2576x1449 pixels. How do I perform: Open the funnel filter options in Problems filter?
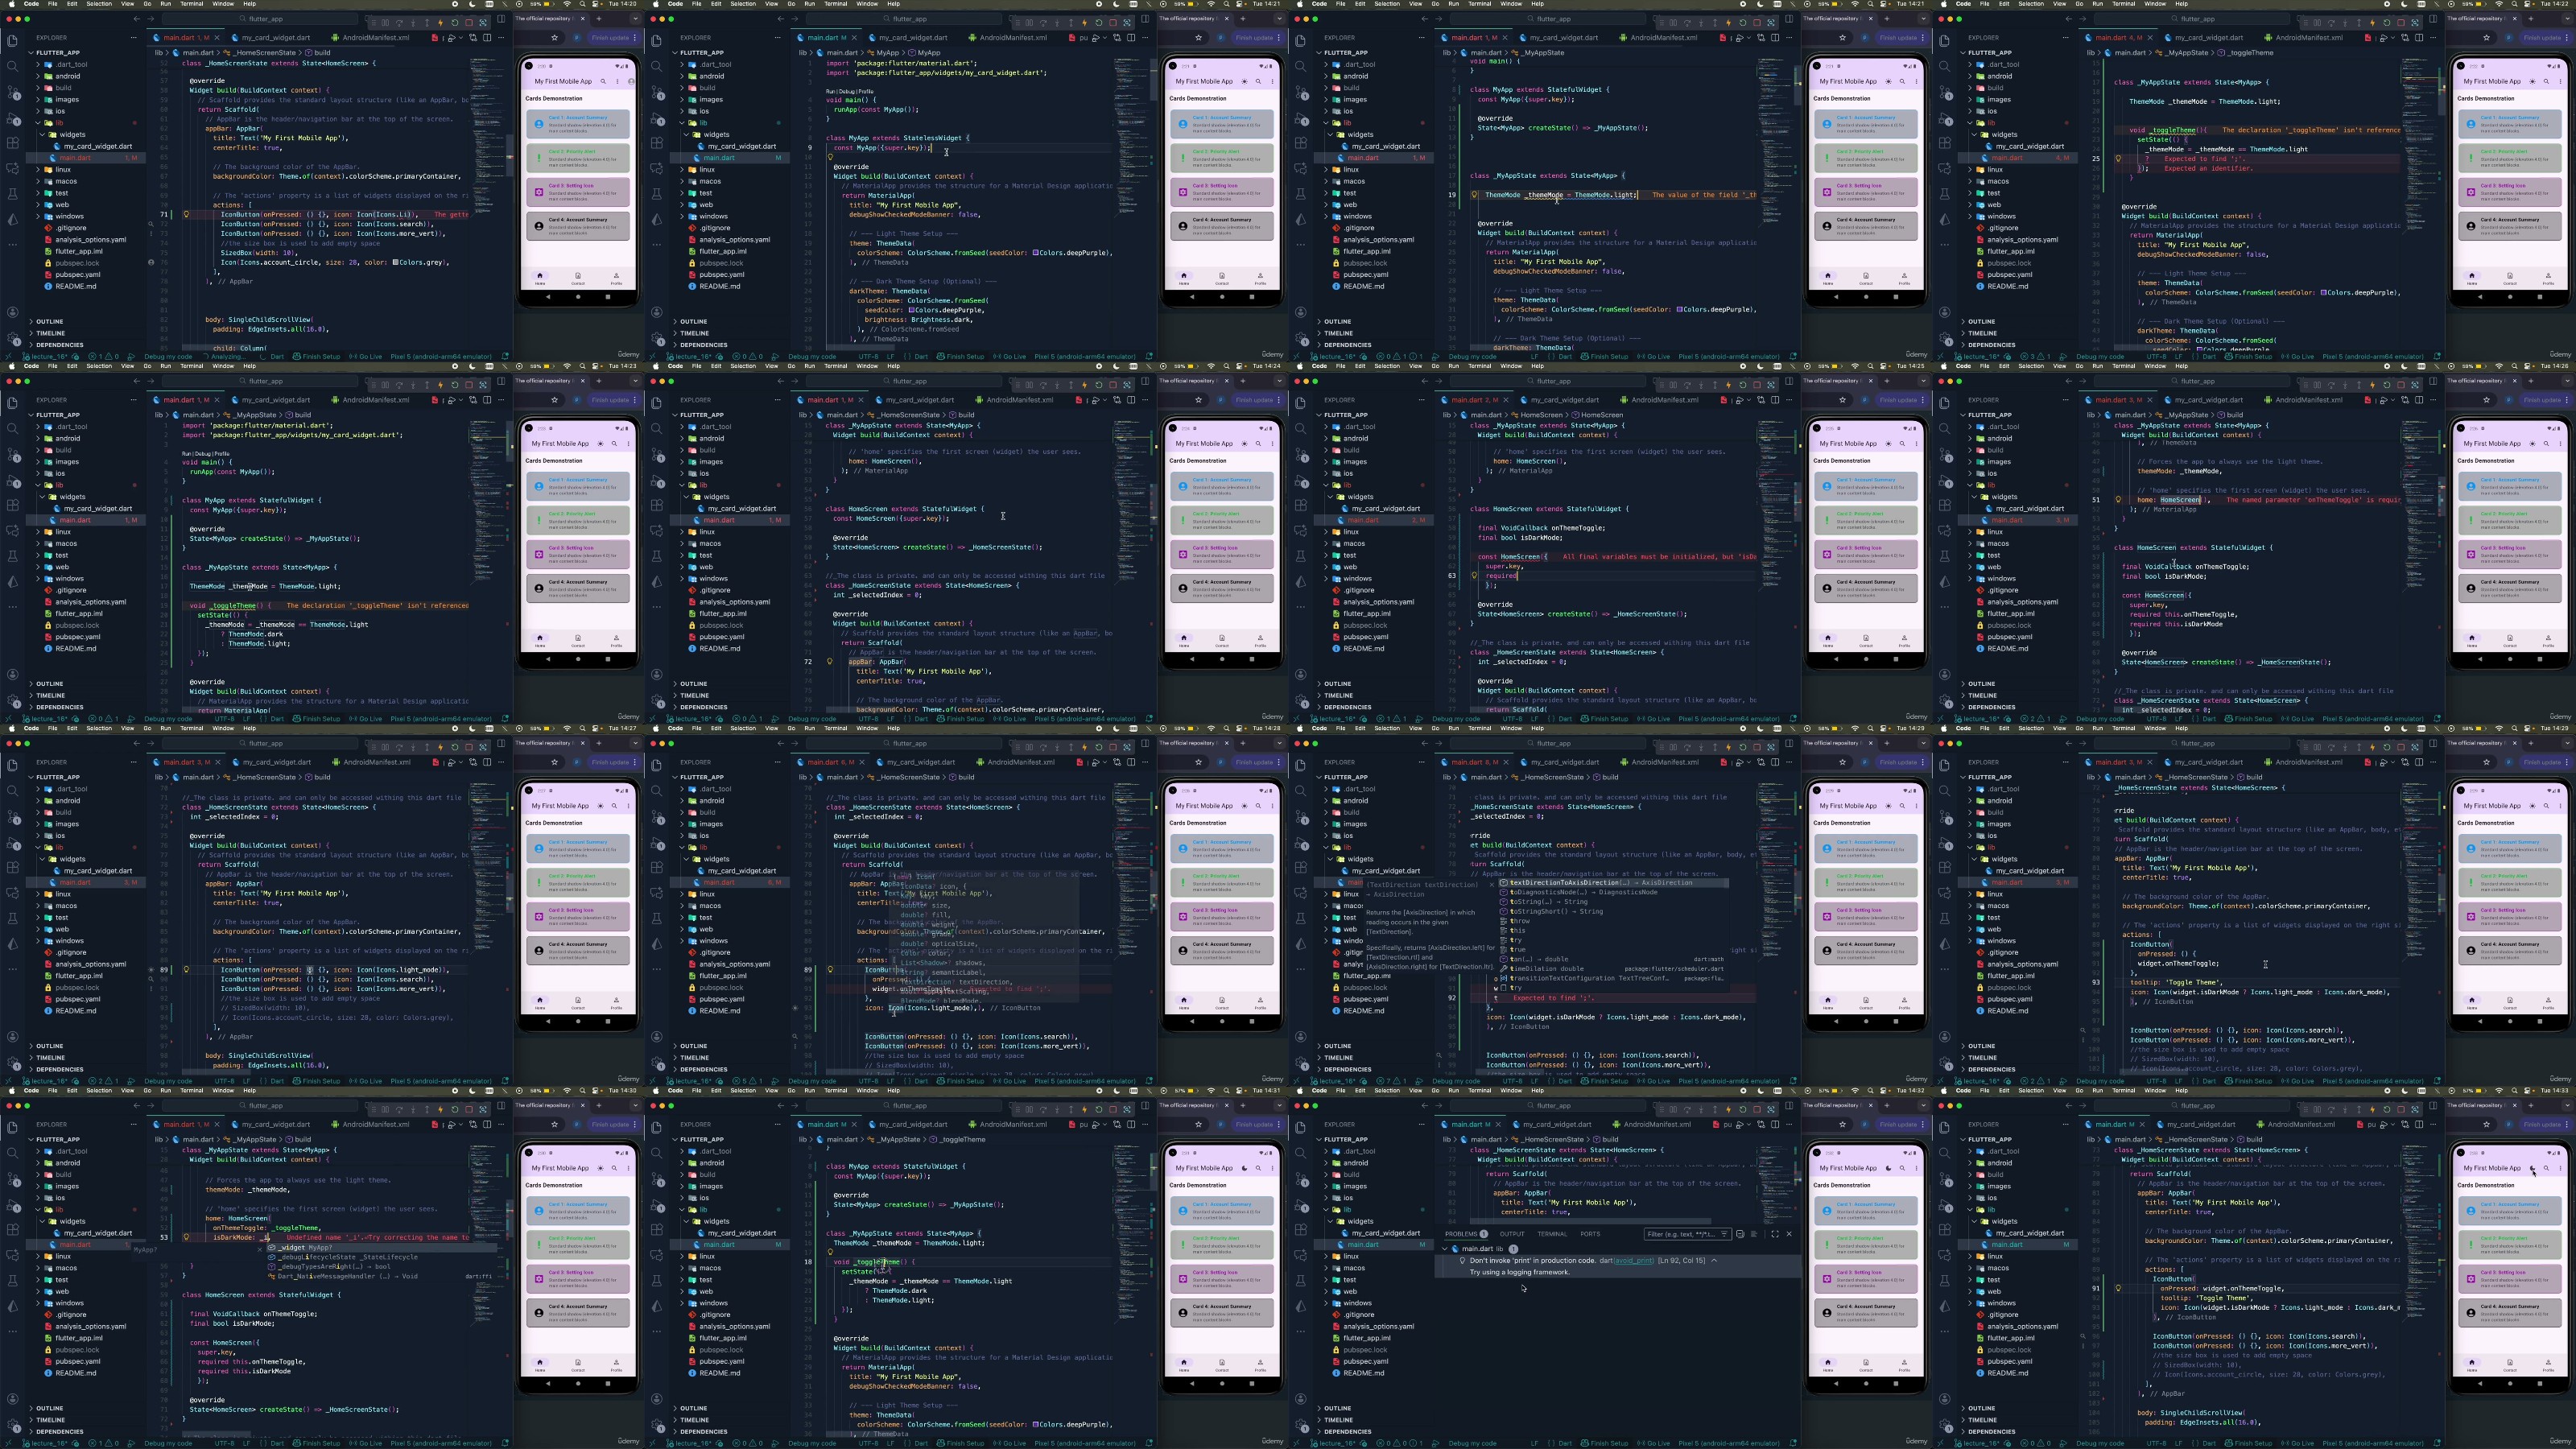1724,1234
